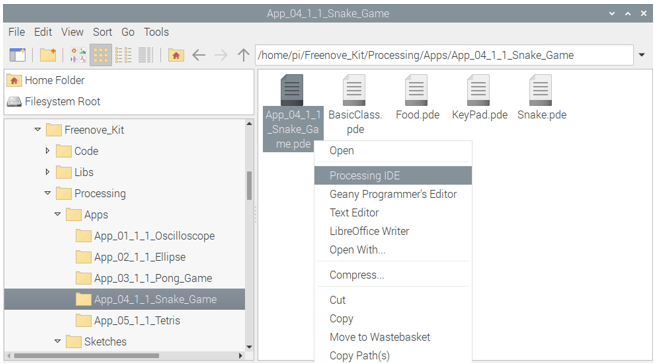Open the View menu
This screenshot has width=655, height=363.
point(72,32)
